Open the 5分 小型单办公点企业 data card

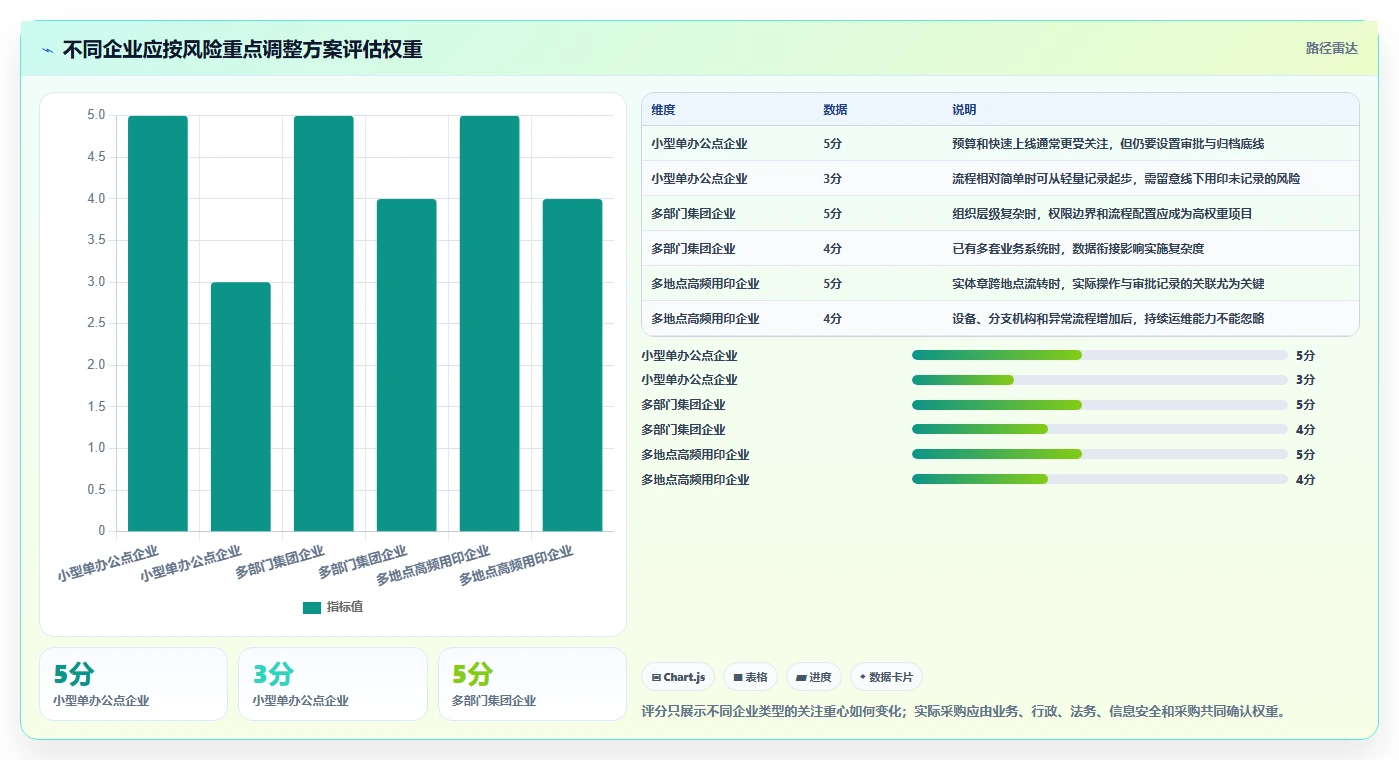134,684
